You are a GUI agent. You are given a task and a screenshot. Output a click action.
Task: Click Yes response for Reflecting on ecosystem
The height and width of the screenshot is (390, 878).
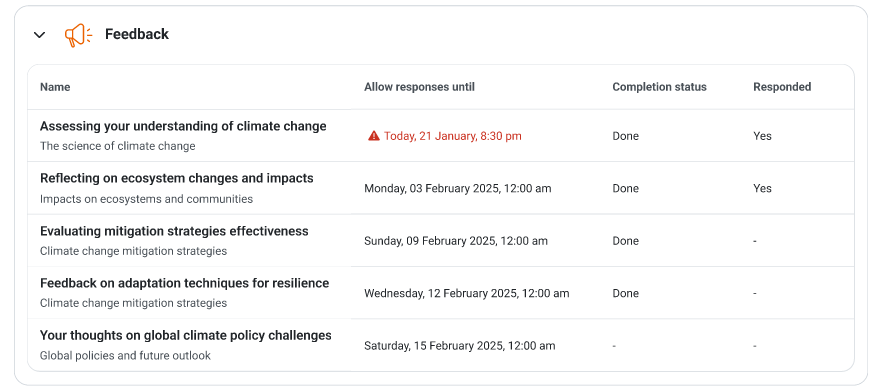762,188
